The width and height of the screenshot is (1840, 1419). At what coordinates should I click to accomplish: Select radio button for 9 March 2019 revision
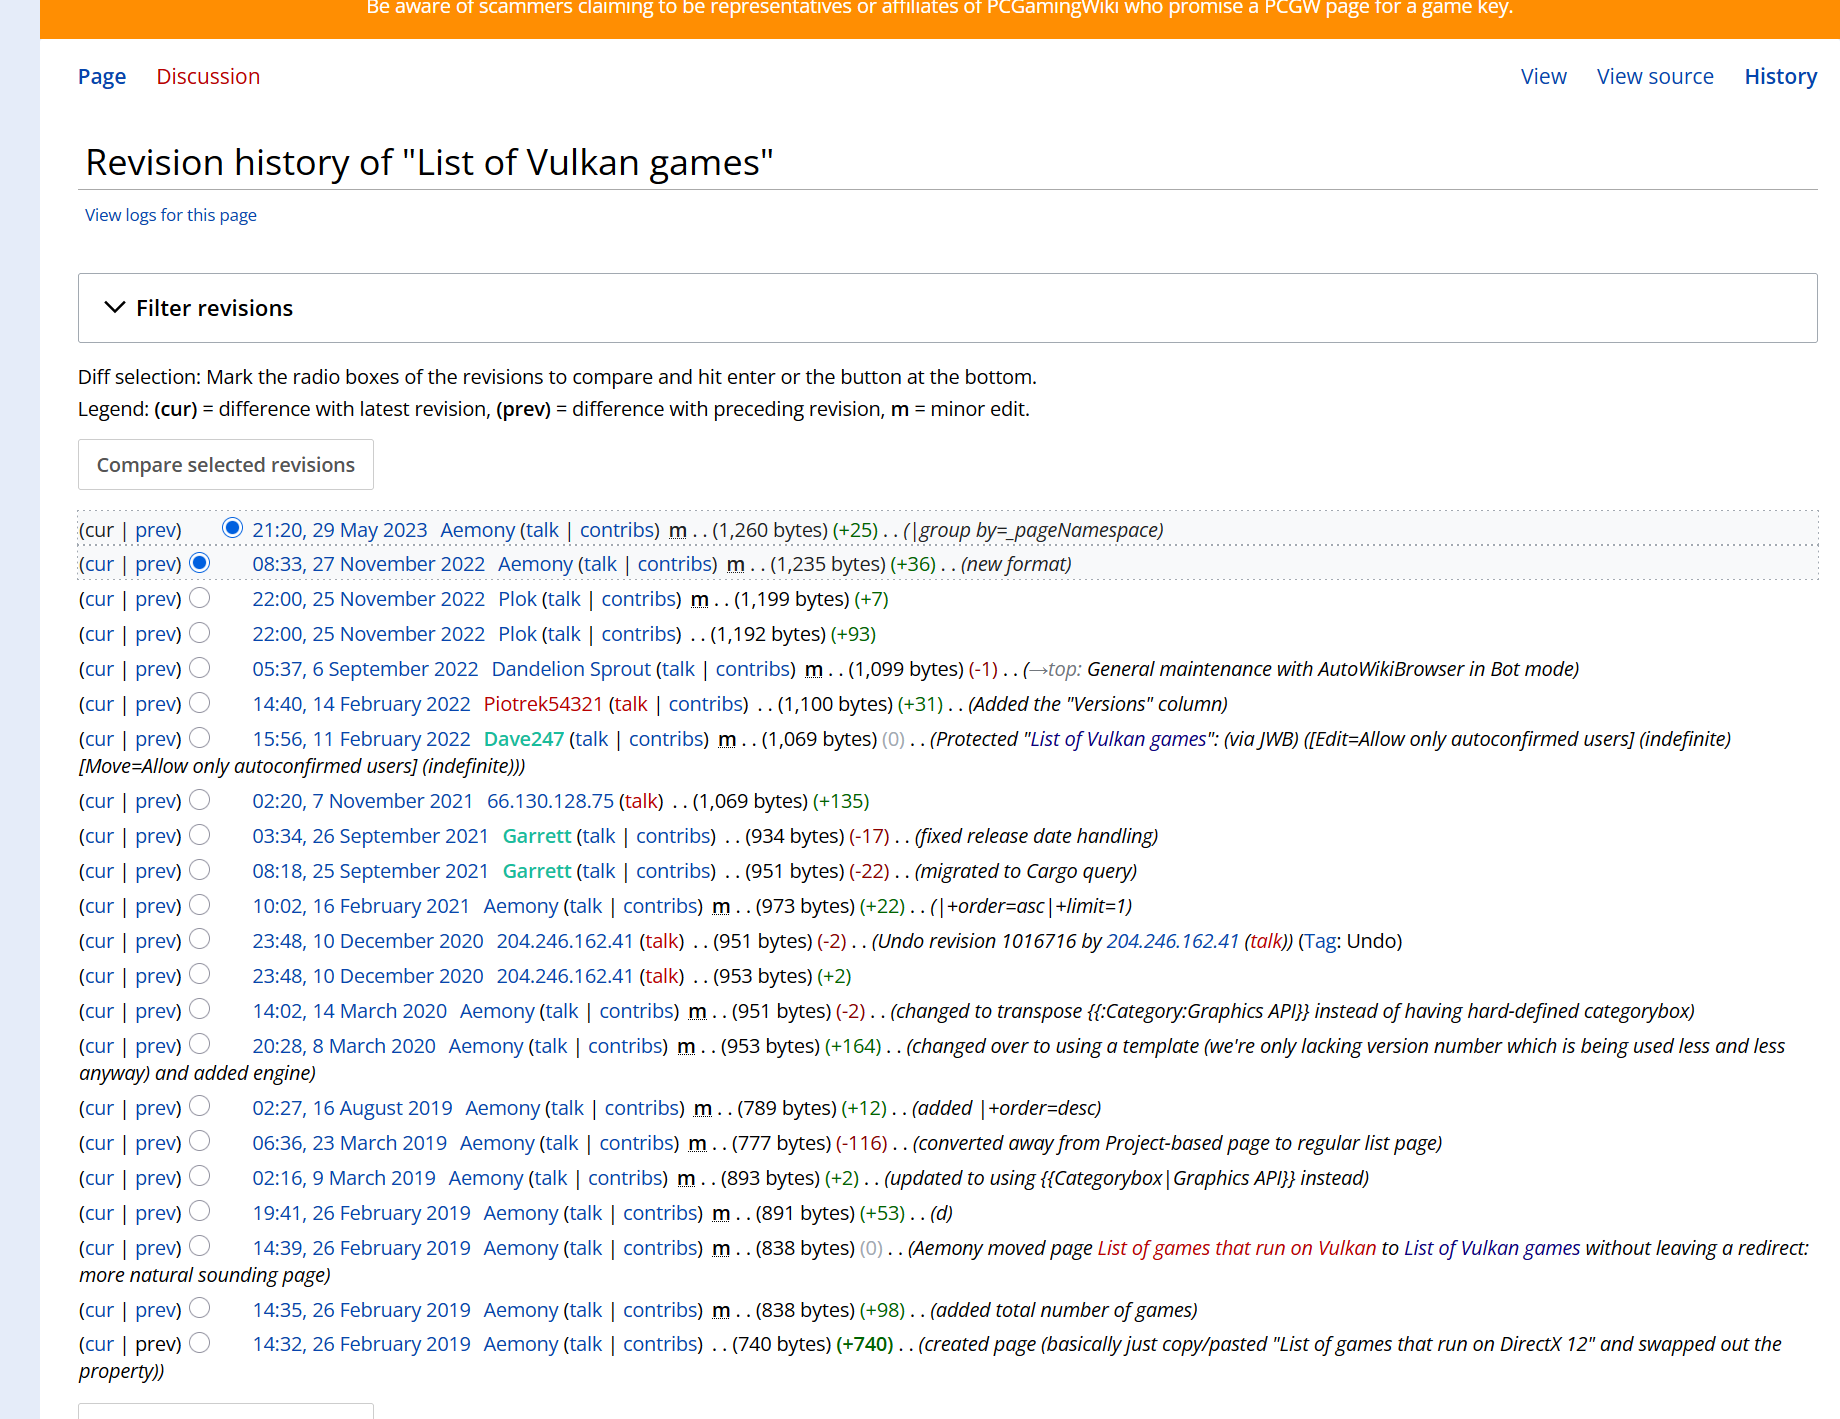pos(200,1177)
